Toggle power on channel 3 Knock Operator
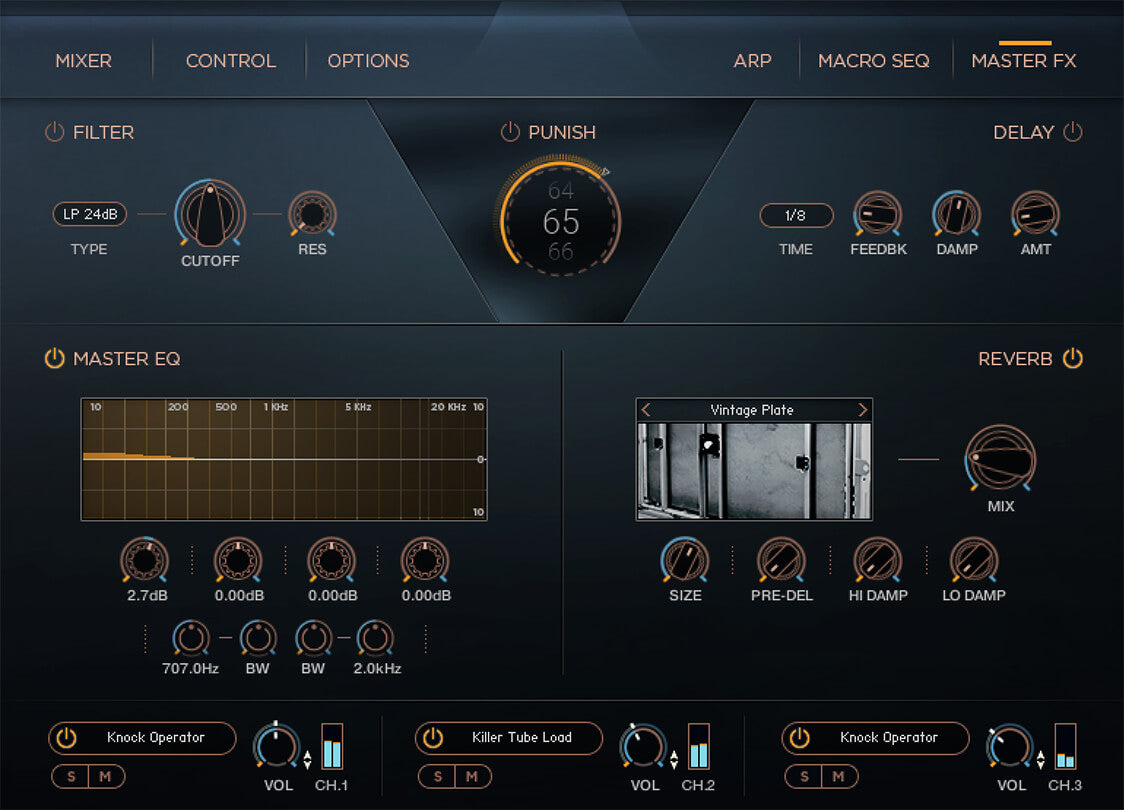 (798, 738)
